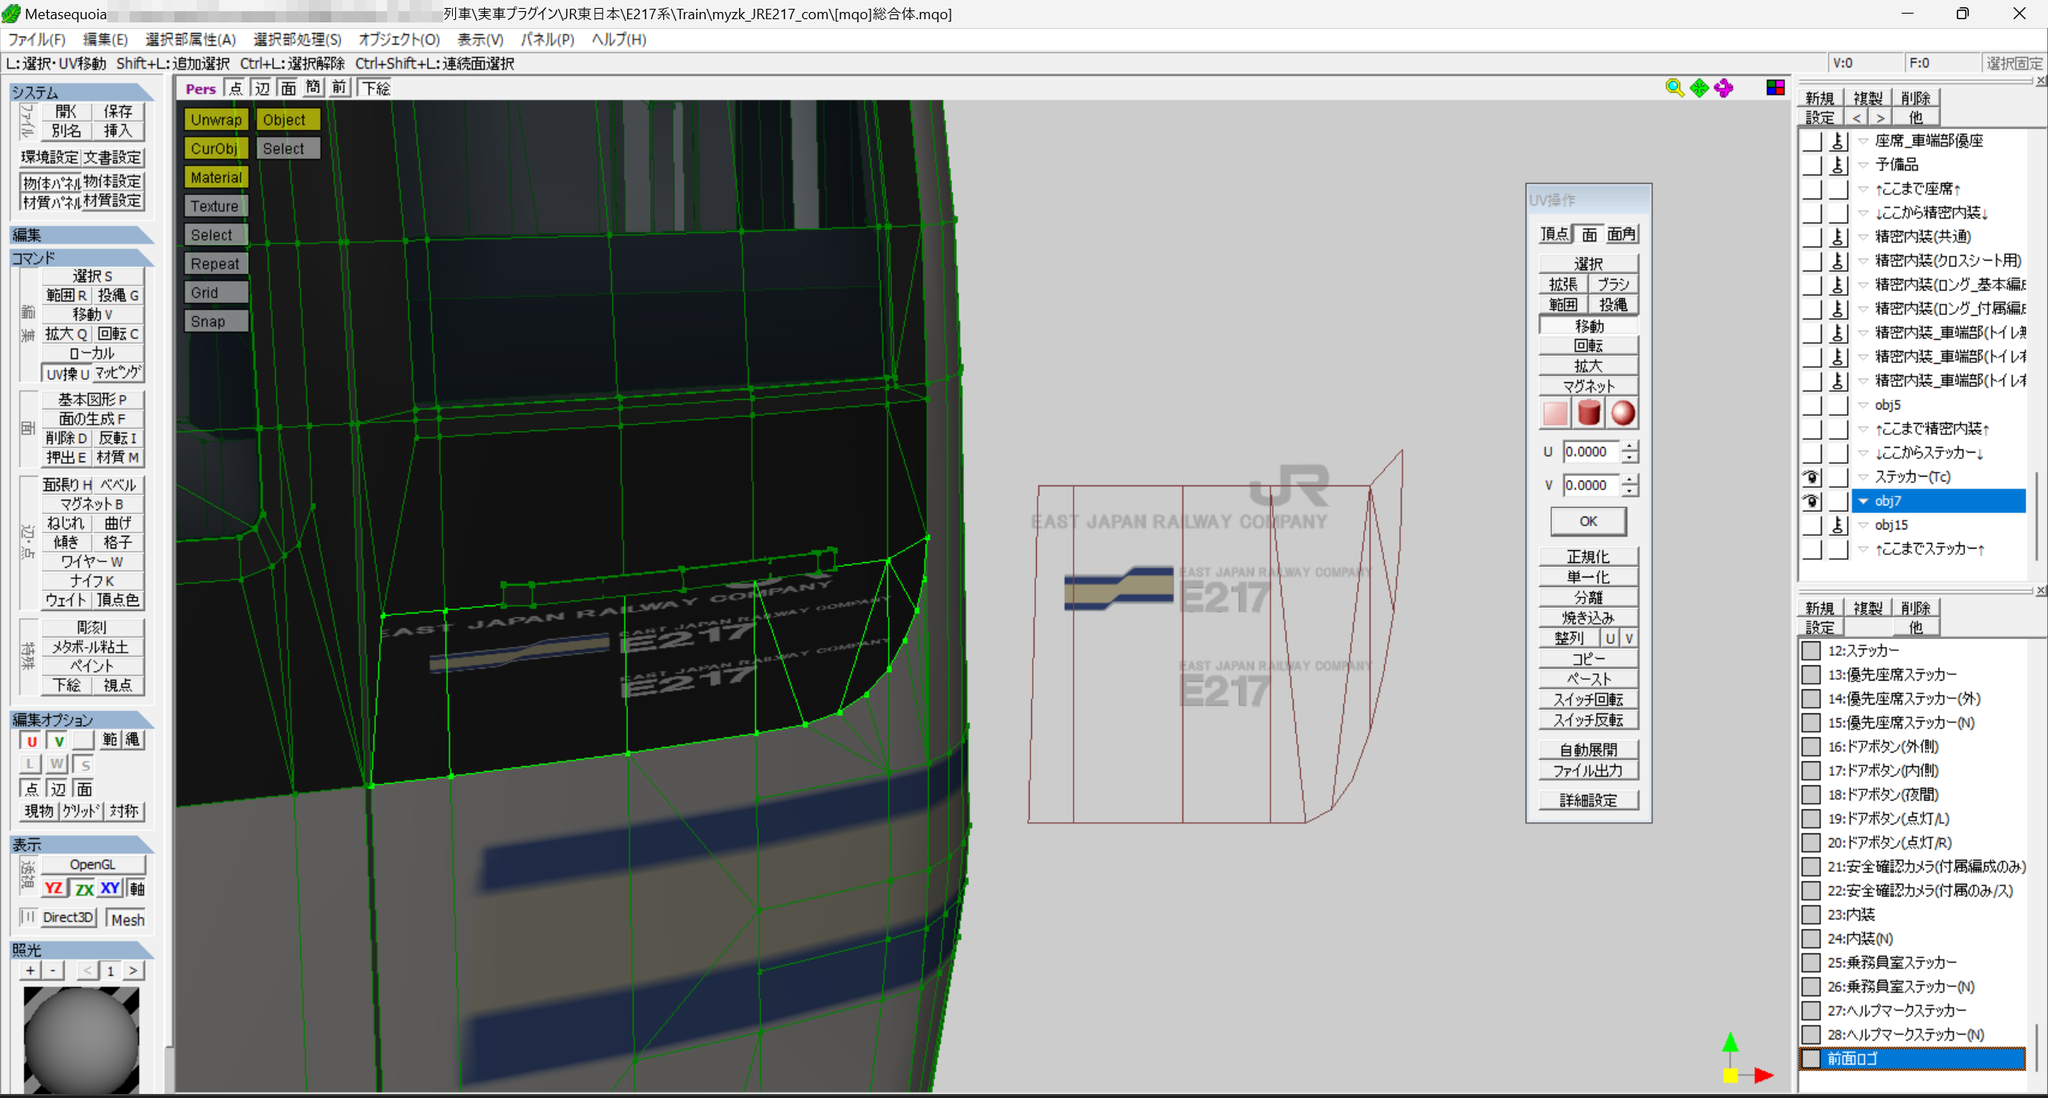
Task: Click the ファイル出力 button
Action: coord(1588,771)
